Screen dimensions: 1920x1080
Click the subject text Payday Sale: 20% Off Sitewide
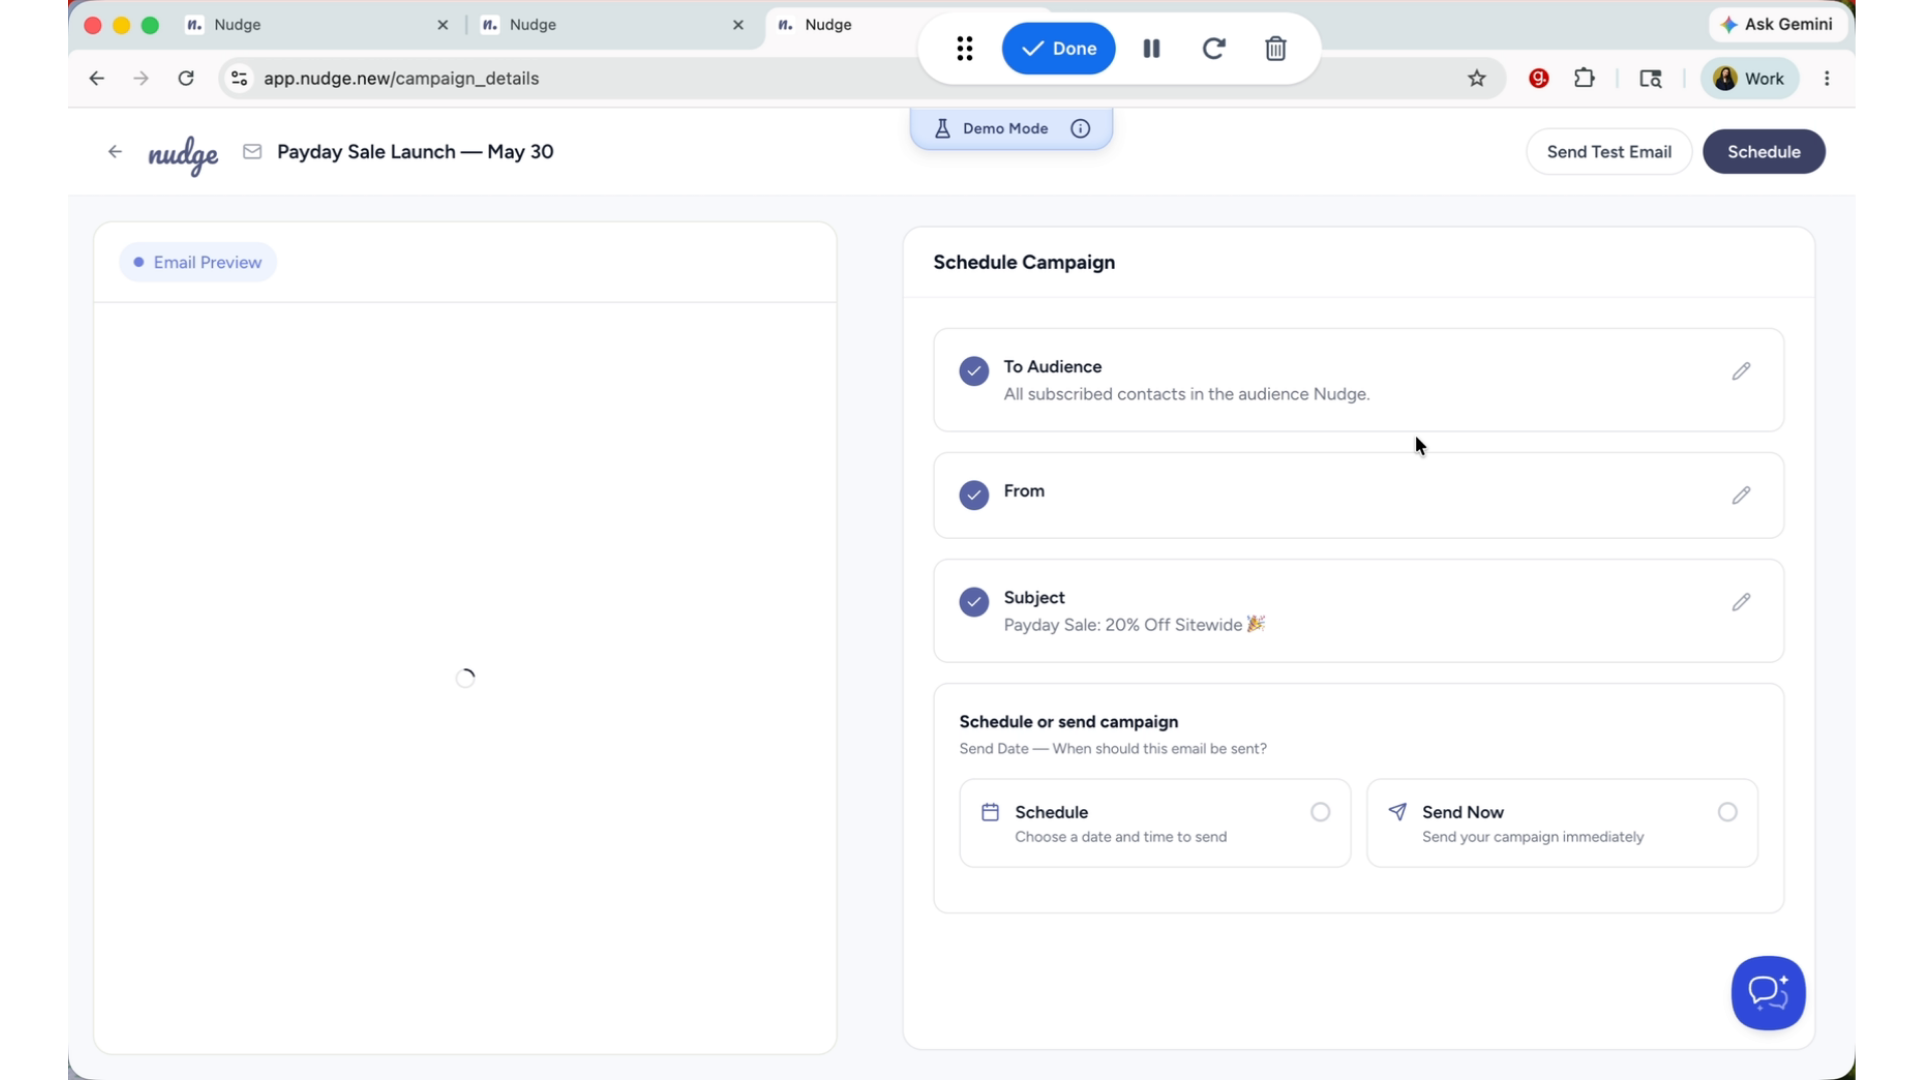click(x=1134, y=625)
